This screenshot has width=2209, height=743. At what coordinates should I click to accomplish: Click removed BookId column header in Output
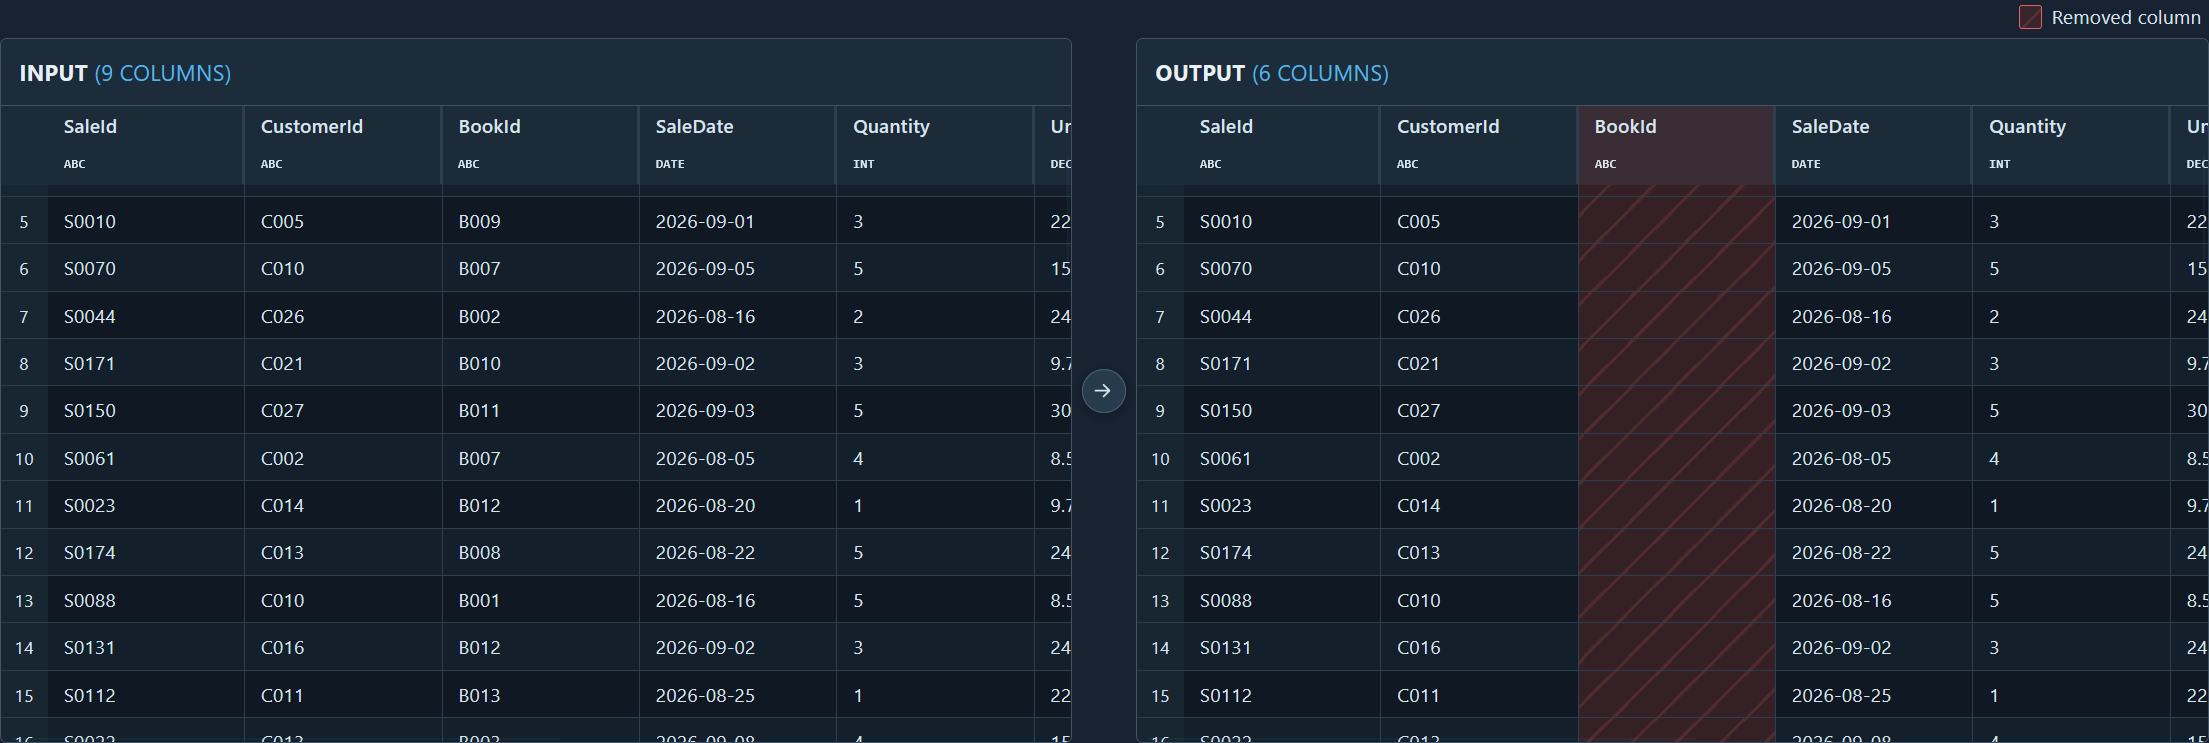coord(1676,145)
